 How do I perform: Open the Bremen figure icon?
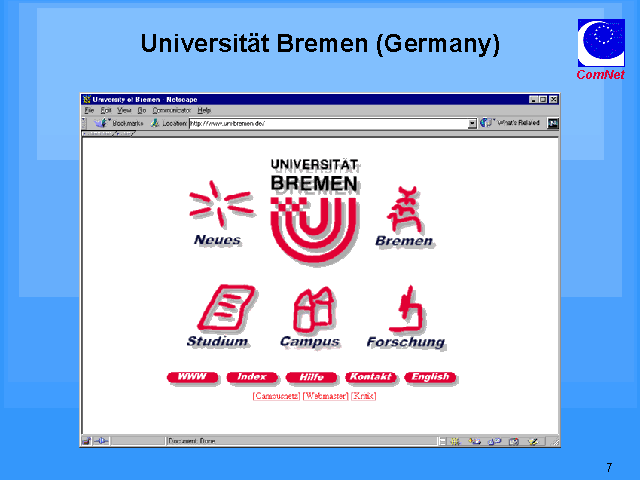pos(404,209)
